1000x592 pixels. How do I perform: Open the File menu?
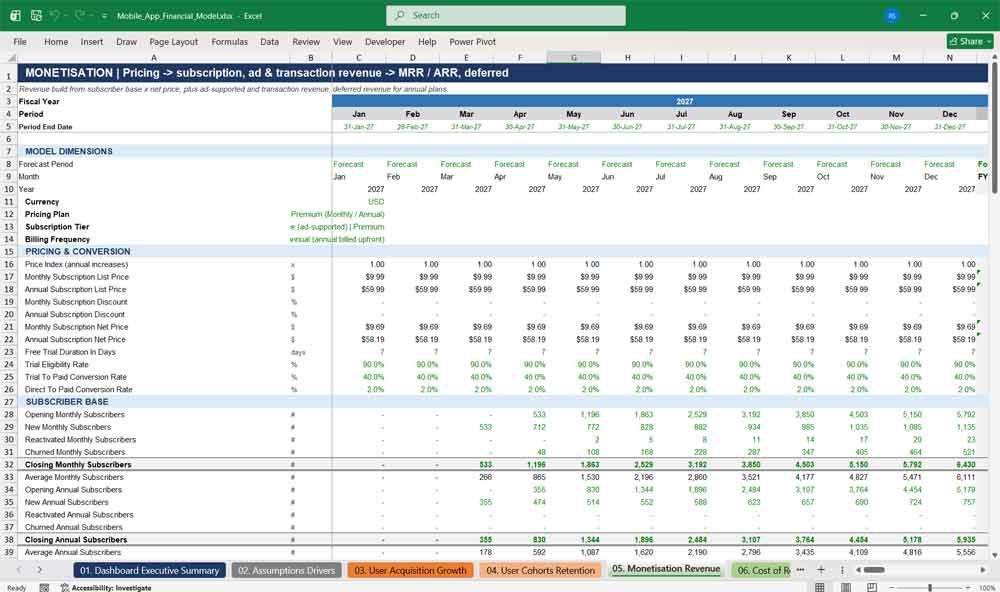pos(20,41)
